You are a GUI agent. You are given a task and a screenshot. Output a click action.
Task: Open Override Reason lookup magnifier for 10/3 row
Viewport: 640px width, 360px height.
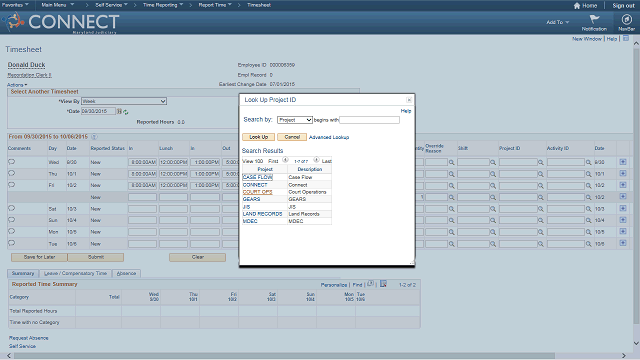click(x=451, y=209)
